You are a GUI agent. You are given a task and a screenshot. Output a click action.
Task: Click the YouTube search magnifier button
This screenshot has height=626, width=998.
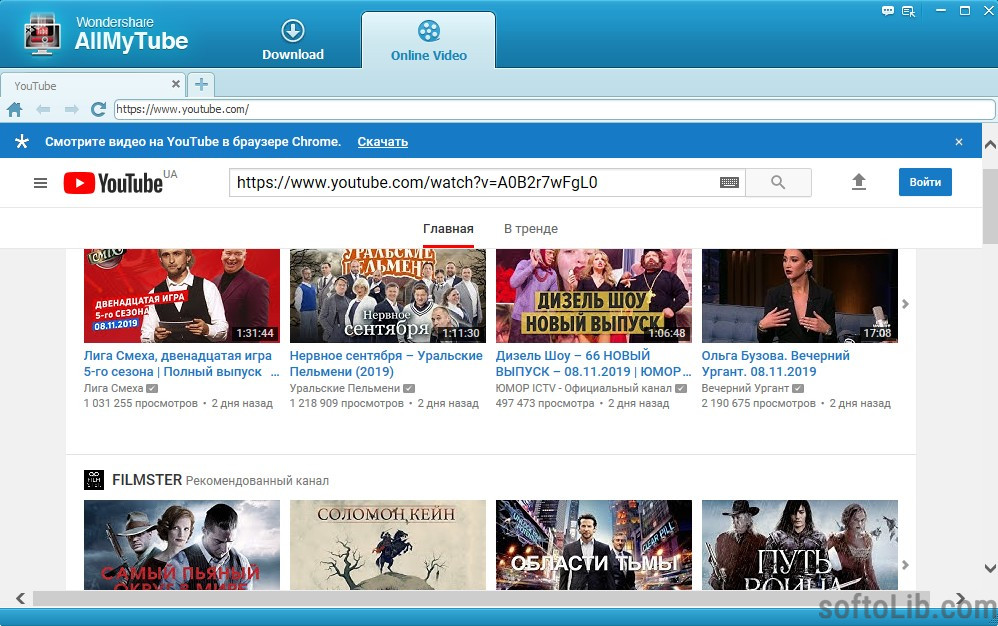tap(778, 183)
